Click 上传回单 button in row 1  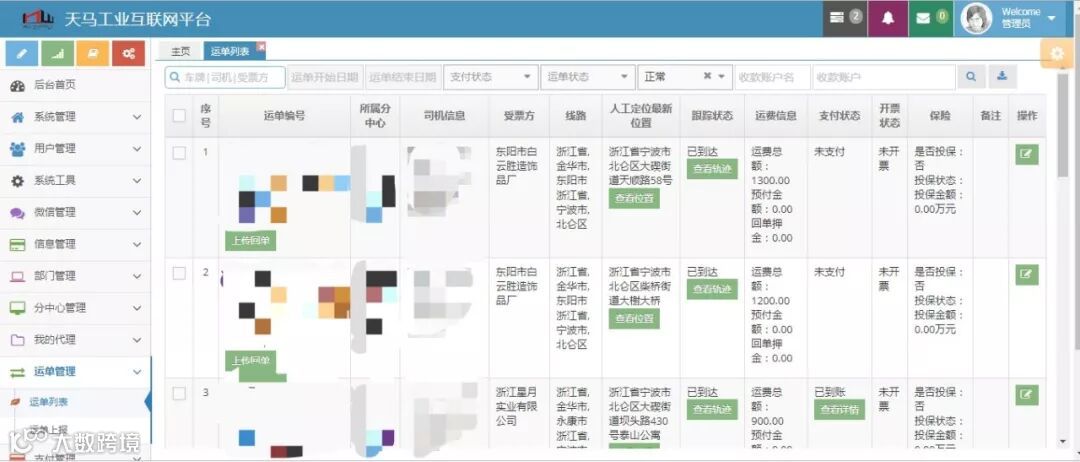tap(251, 242)
